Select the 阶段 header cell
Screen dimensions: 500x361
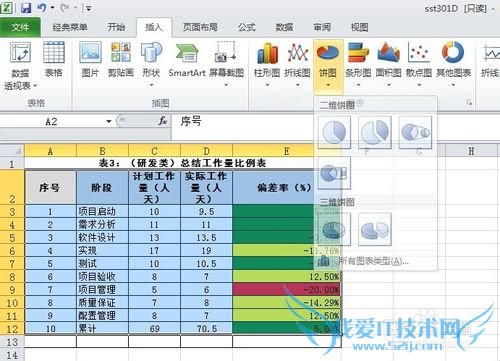tap(102, 188)
